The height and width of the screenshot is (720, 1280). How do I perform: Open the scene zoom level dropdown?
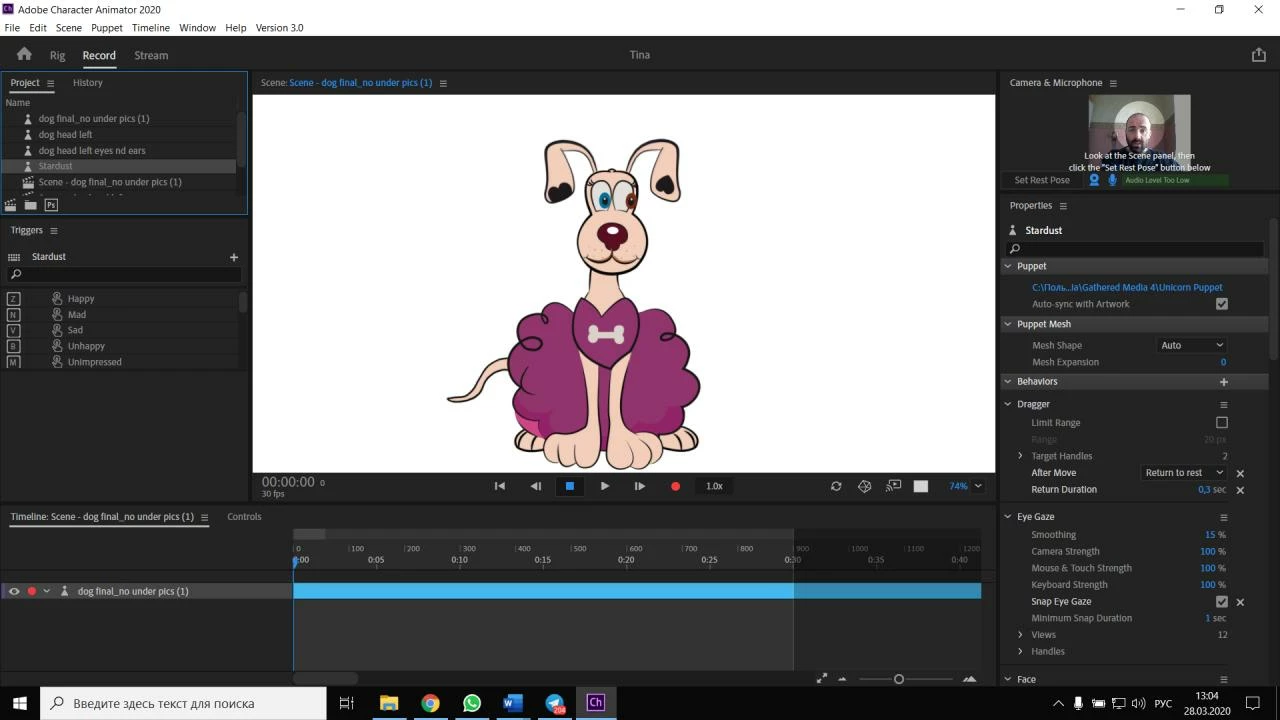965,486
